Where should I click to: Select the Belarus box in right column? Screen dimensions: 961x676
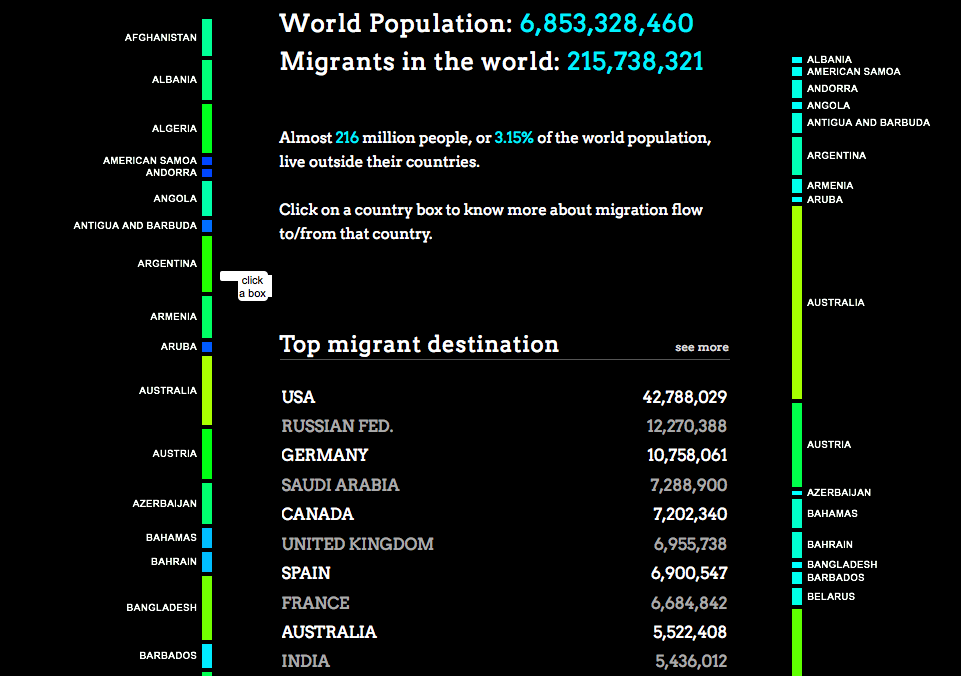tap(797, 596)
